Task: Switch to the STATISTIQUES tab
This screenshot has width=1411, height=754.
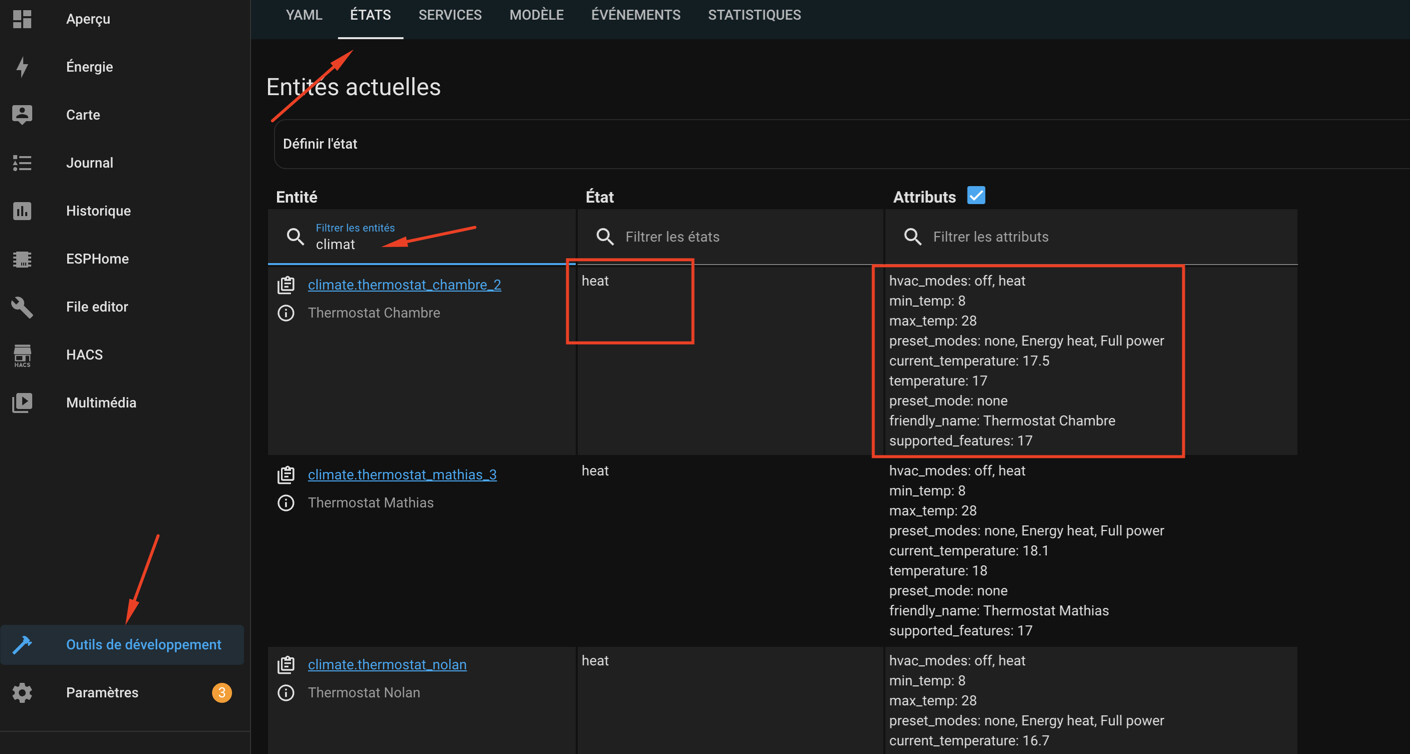Action: click(754, 14)
